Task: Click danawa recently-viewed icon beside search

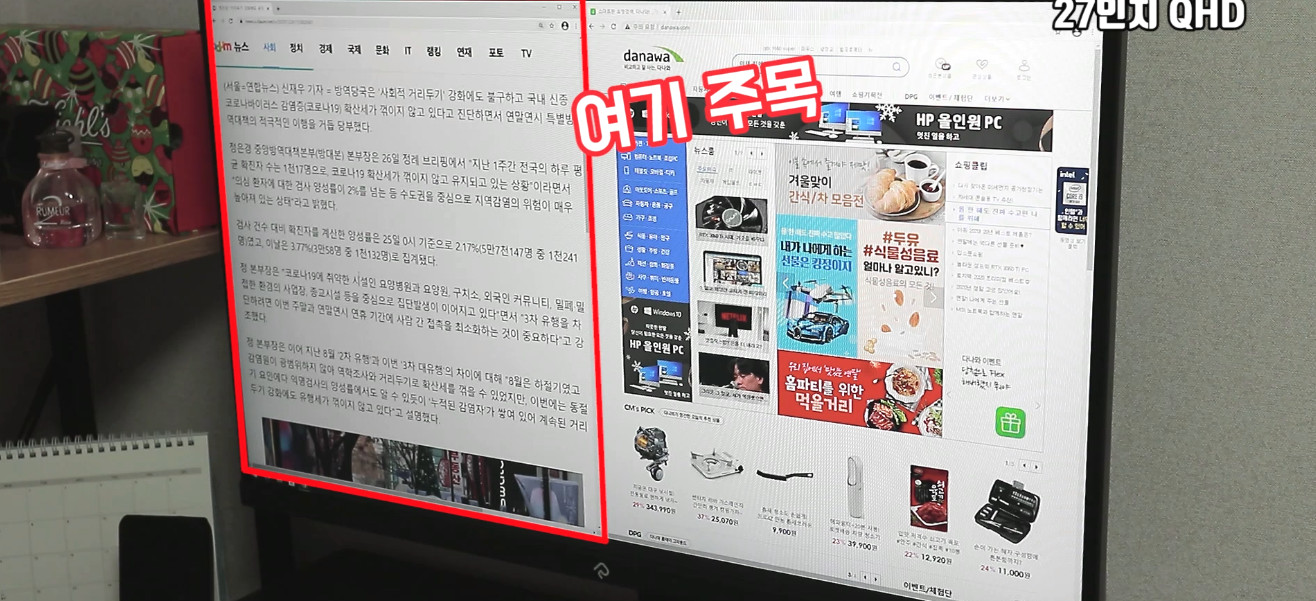Action: [941, 68]
